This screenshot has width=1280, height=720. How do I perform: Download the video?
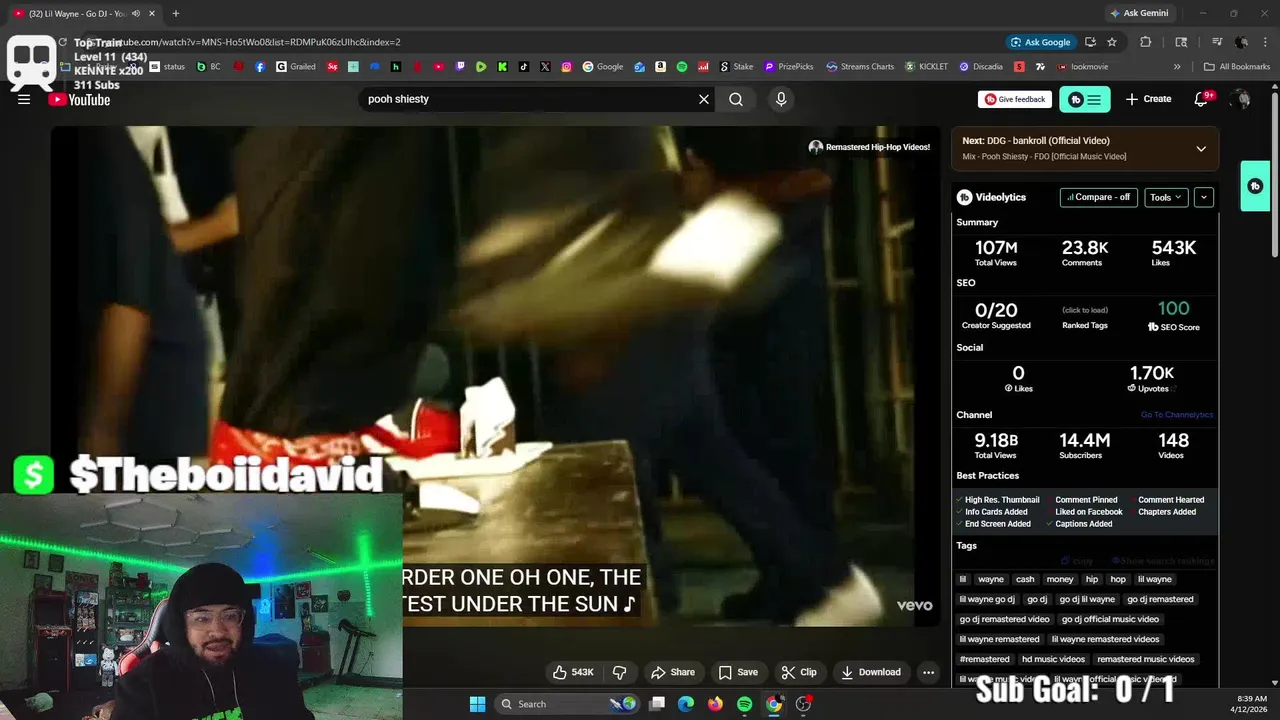coord(871,672)
